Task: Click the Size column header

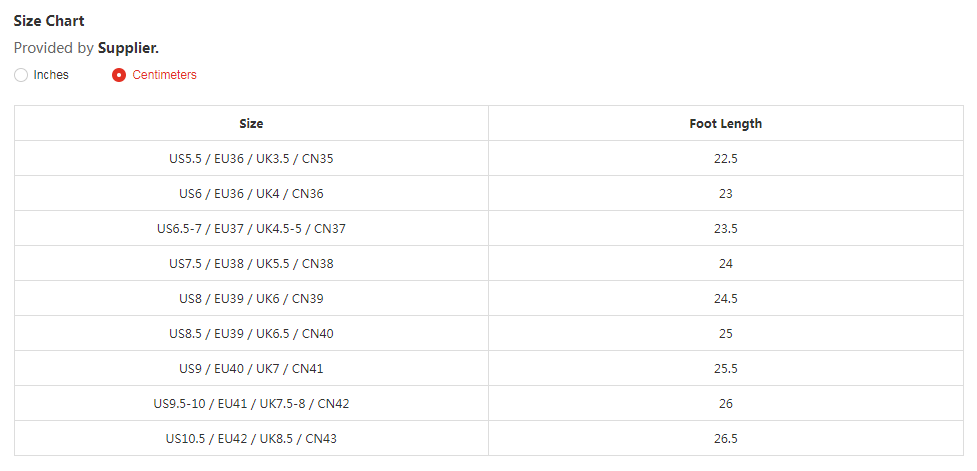Action: pyautogui.click(x=251, y=124)
